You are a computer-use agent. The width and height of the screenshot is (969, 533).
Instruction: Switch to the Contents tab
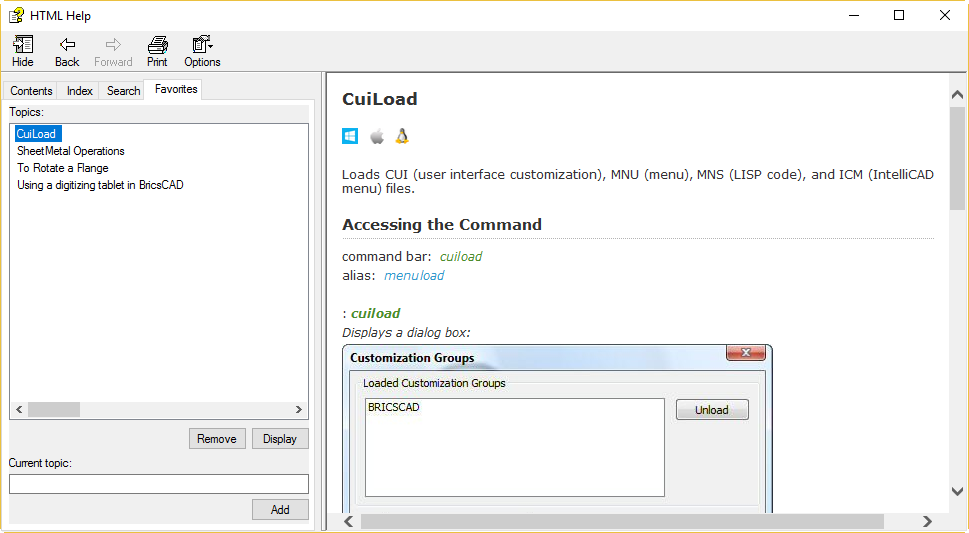[31, 91]
